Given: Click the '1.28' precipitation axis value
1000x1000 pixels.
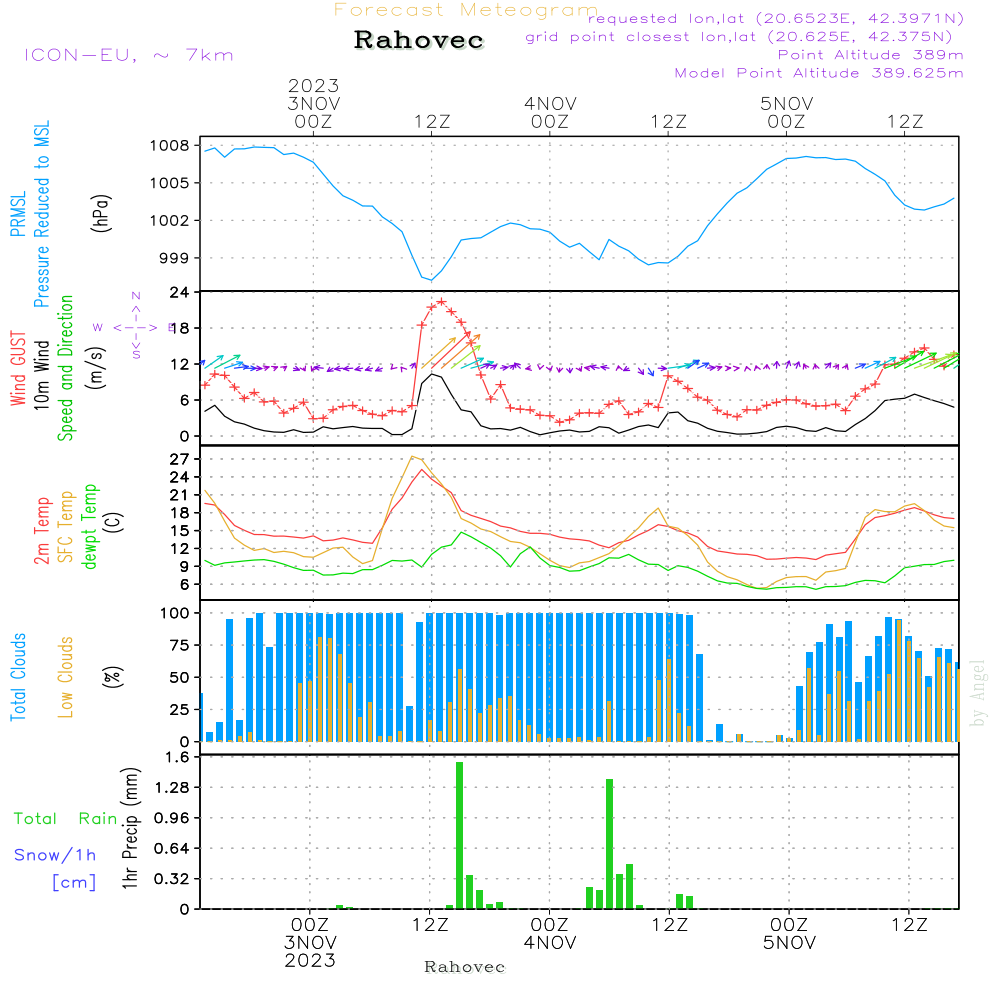Looking at the screenshot, I should pyautogui.click(x=172, y=787).
